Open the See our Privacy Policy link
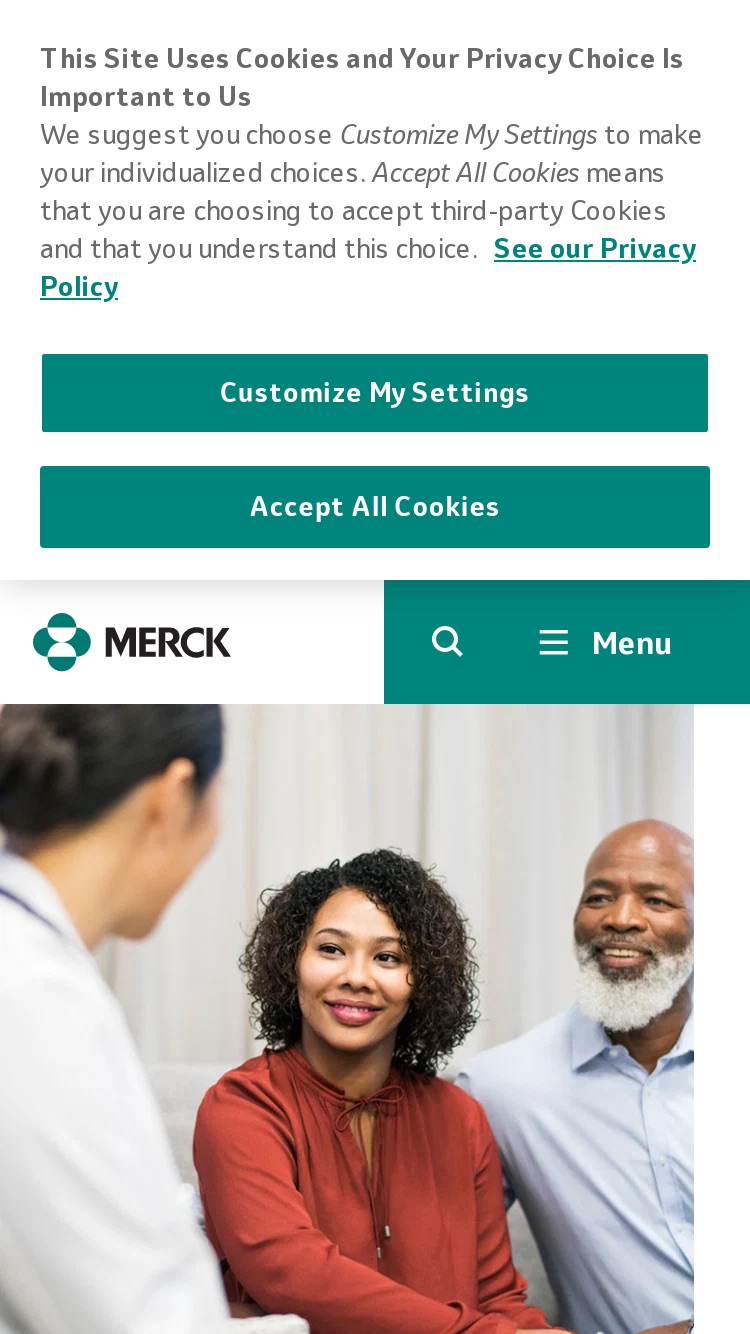 [368, 267]
